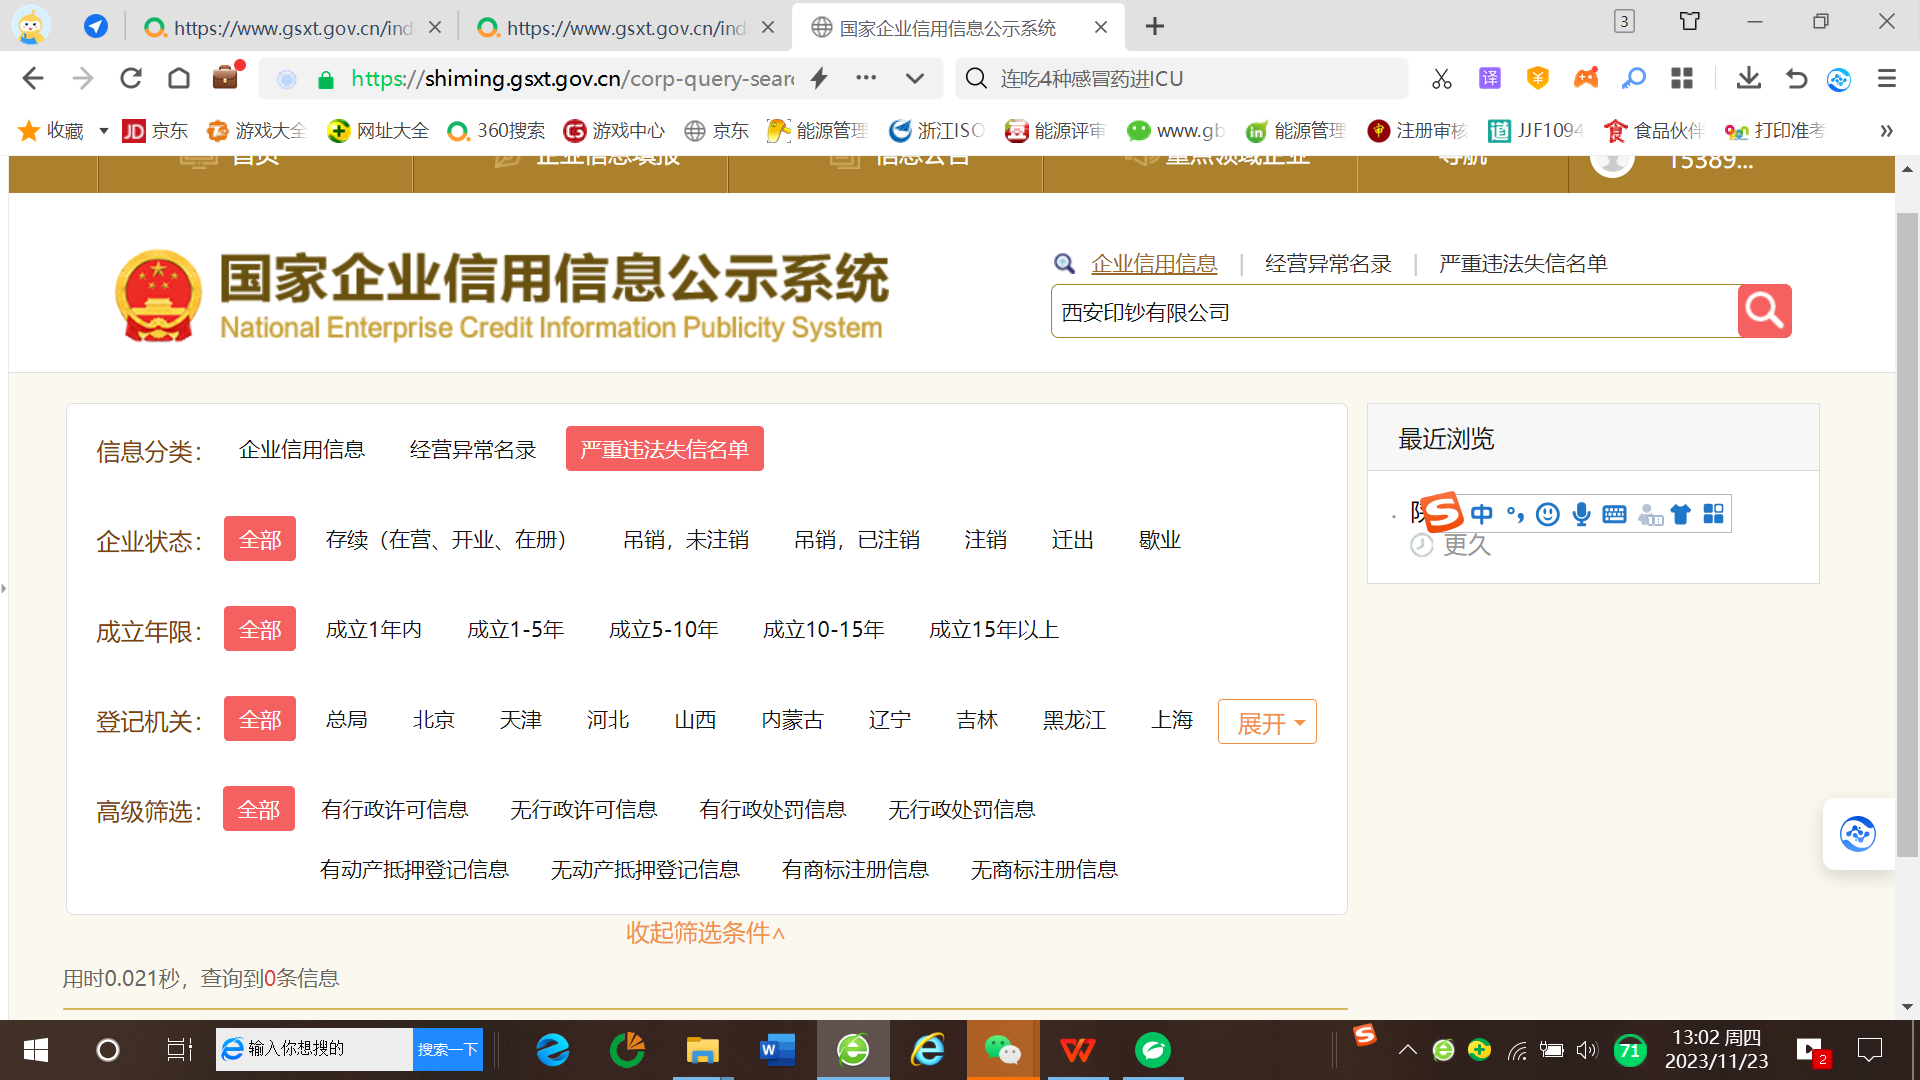
Task: Open 收藏 favorites dropdown arrow
Action: click(103, 131)
